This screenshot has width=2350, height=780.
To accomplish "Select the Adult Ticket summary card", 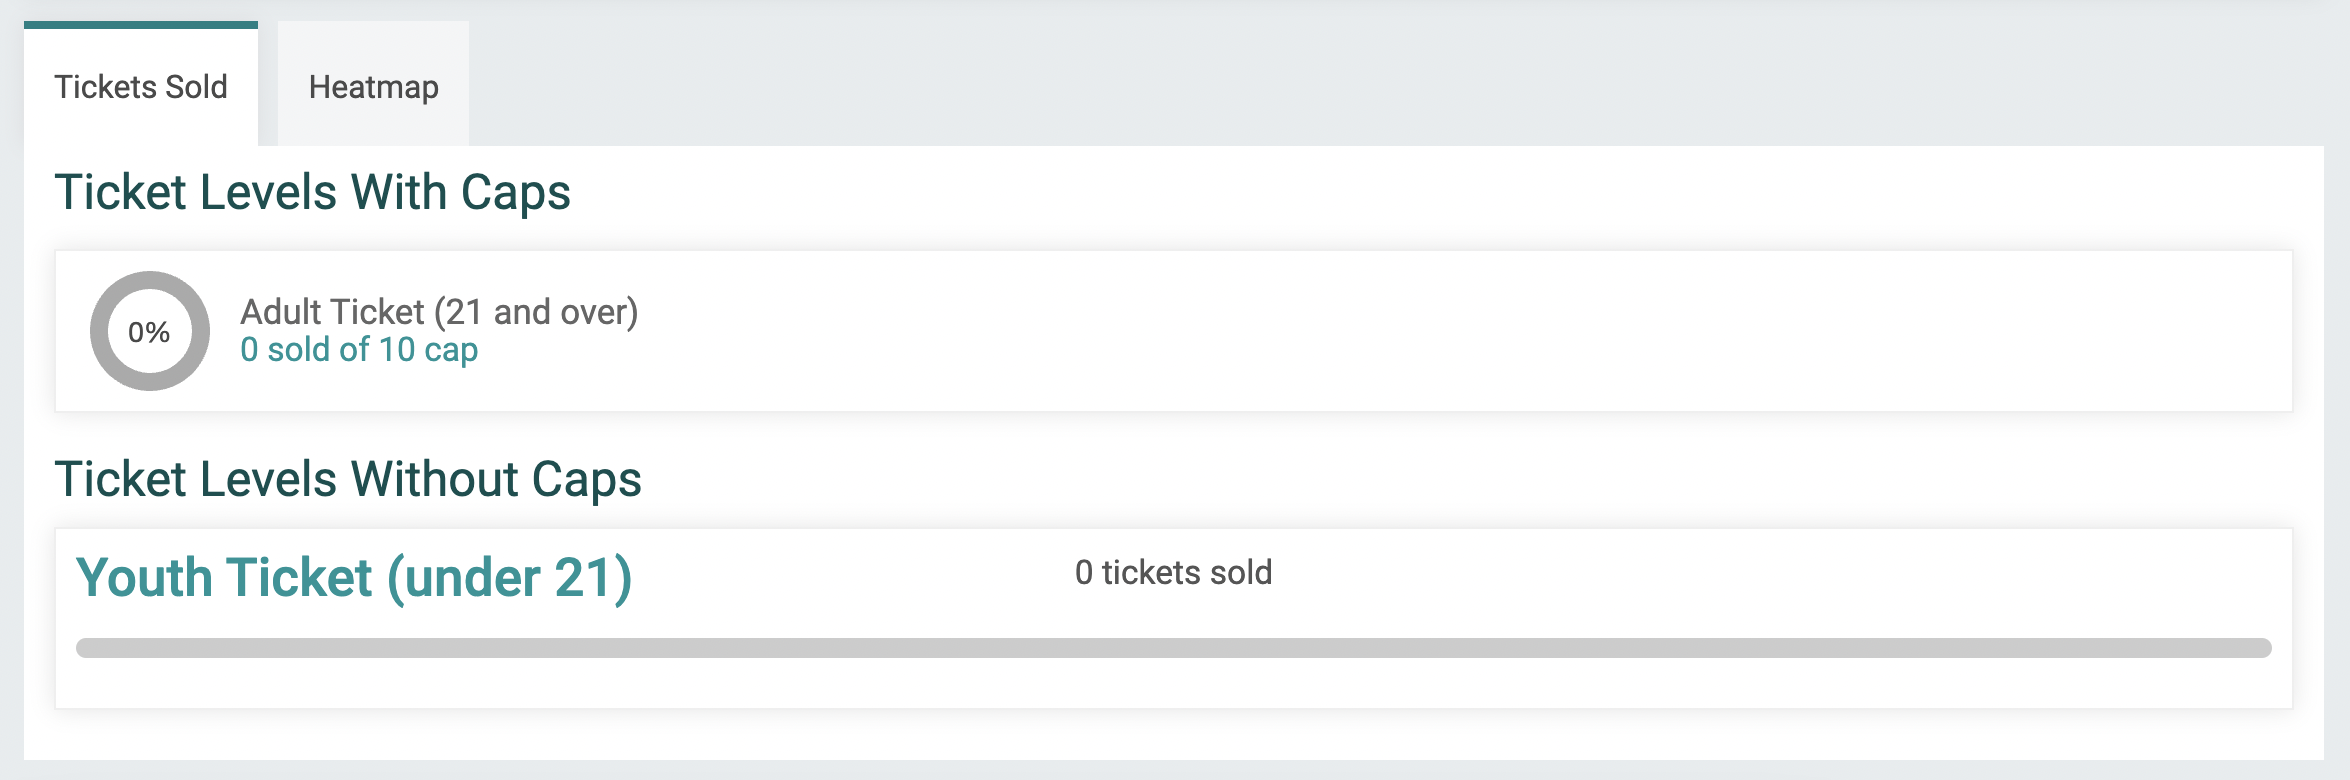I will (x=1174, y=329).
